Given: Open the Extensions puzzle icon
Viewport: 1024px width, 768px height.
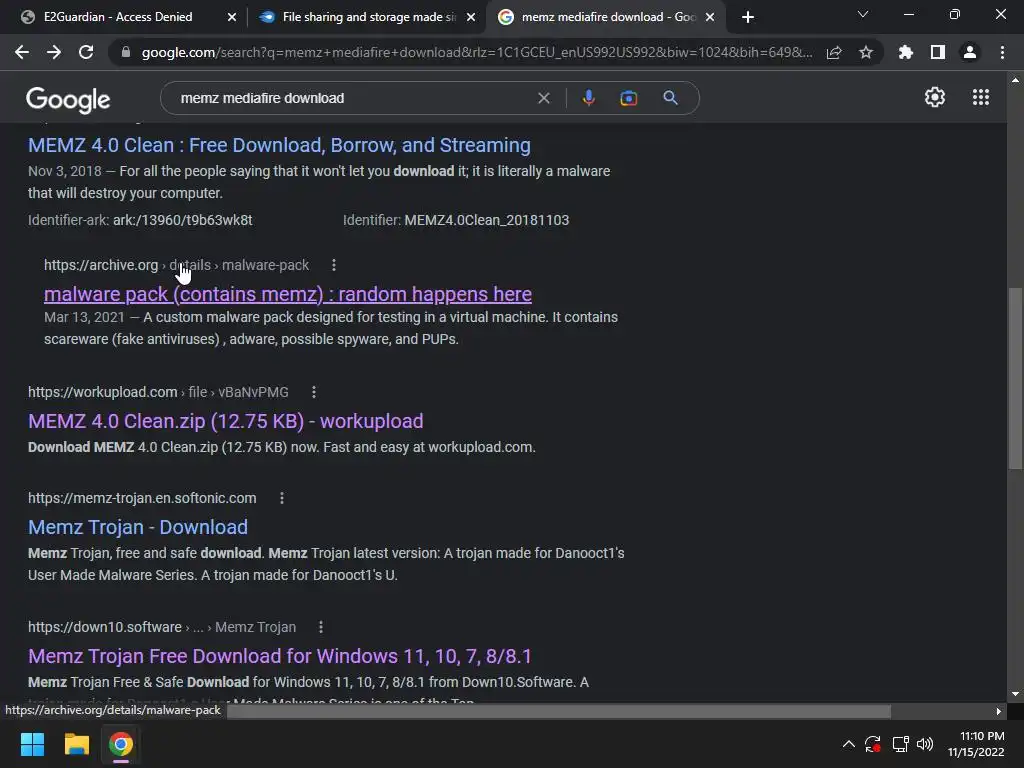Looking at the screenshot, I should (x=906, y=52).
